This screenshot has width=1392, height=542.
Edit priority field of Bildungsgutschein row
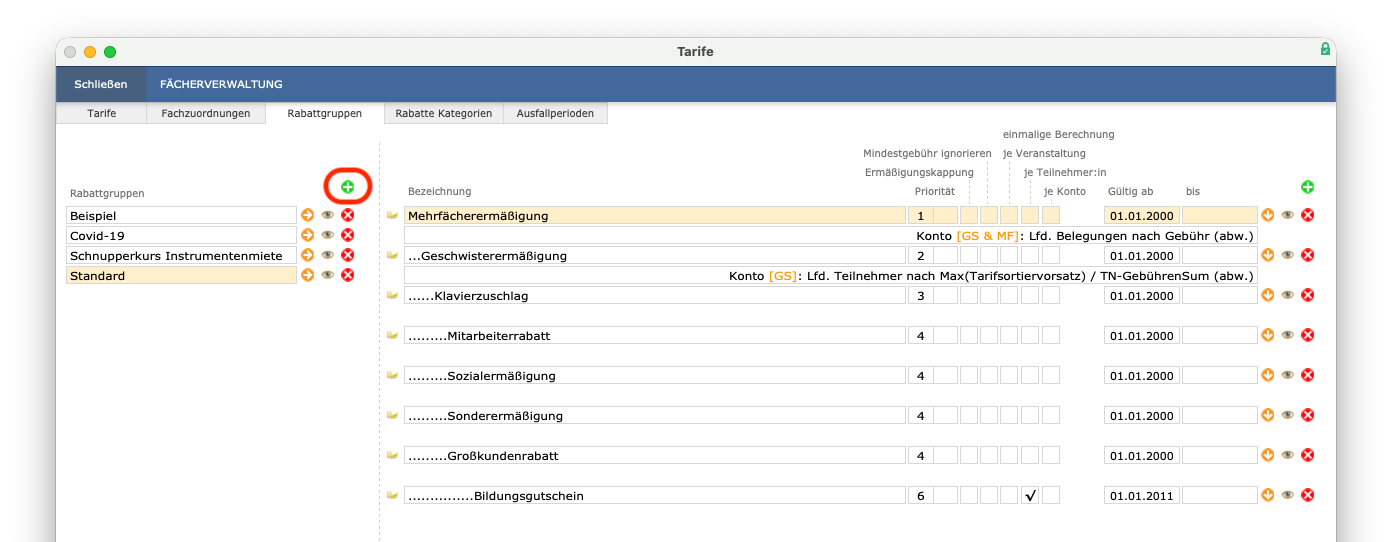[x=921, y=495]
